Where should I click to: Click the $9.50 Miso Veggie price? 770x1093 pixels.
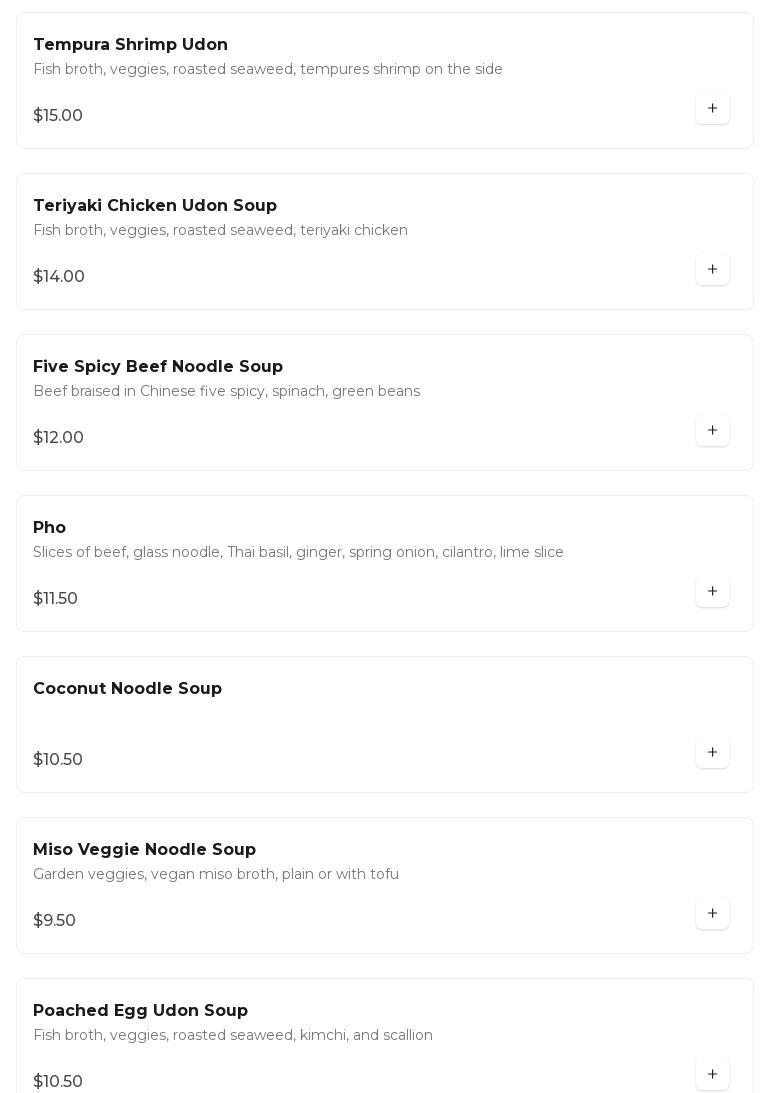[x=55, y=921]
